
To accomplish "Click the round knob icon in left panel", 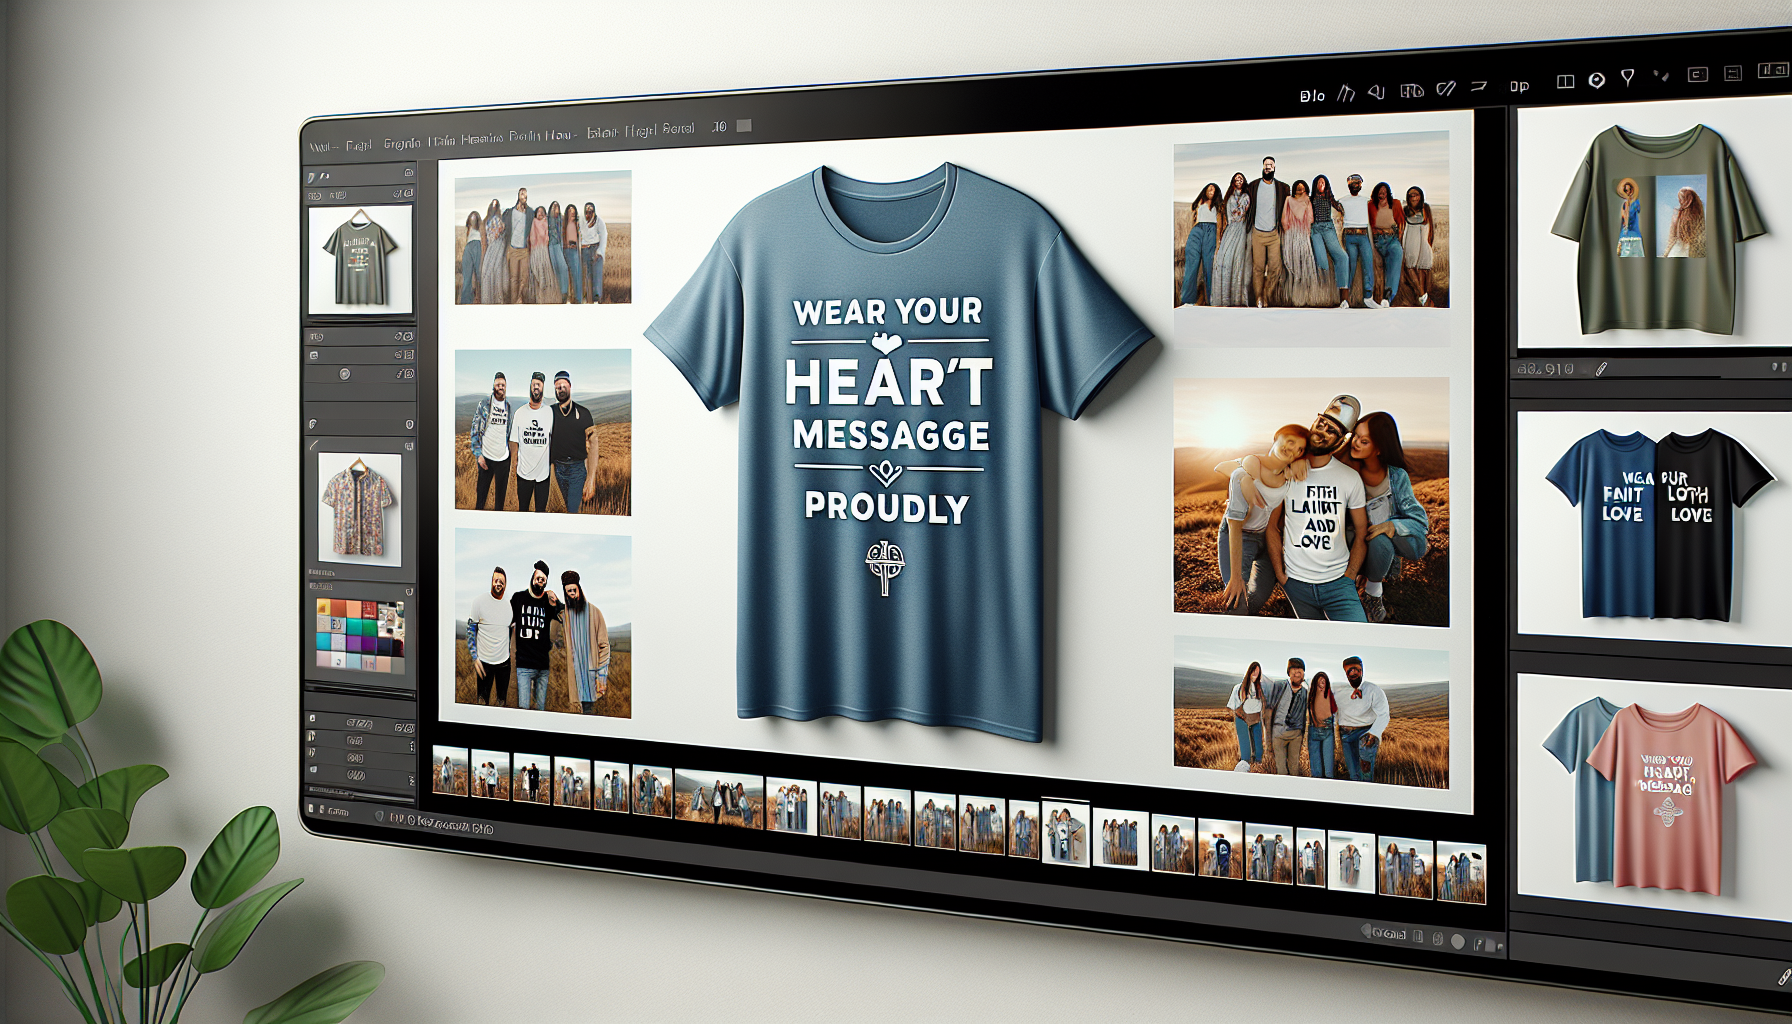I will 345,374.
